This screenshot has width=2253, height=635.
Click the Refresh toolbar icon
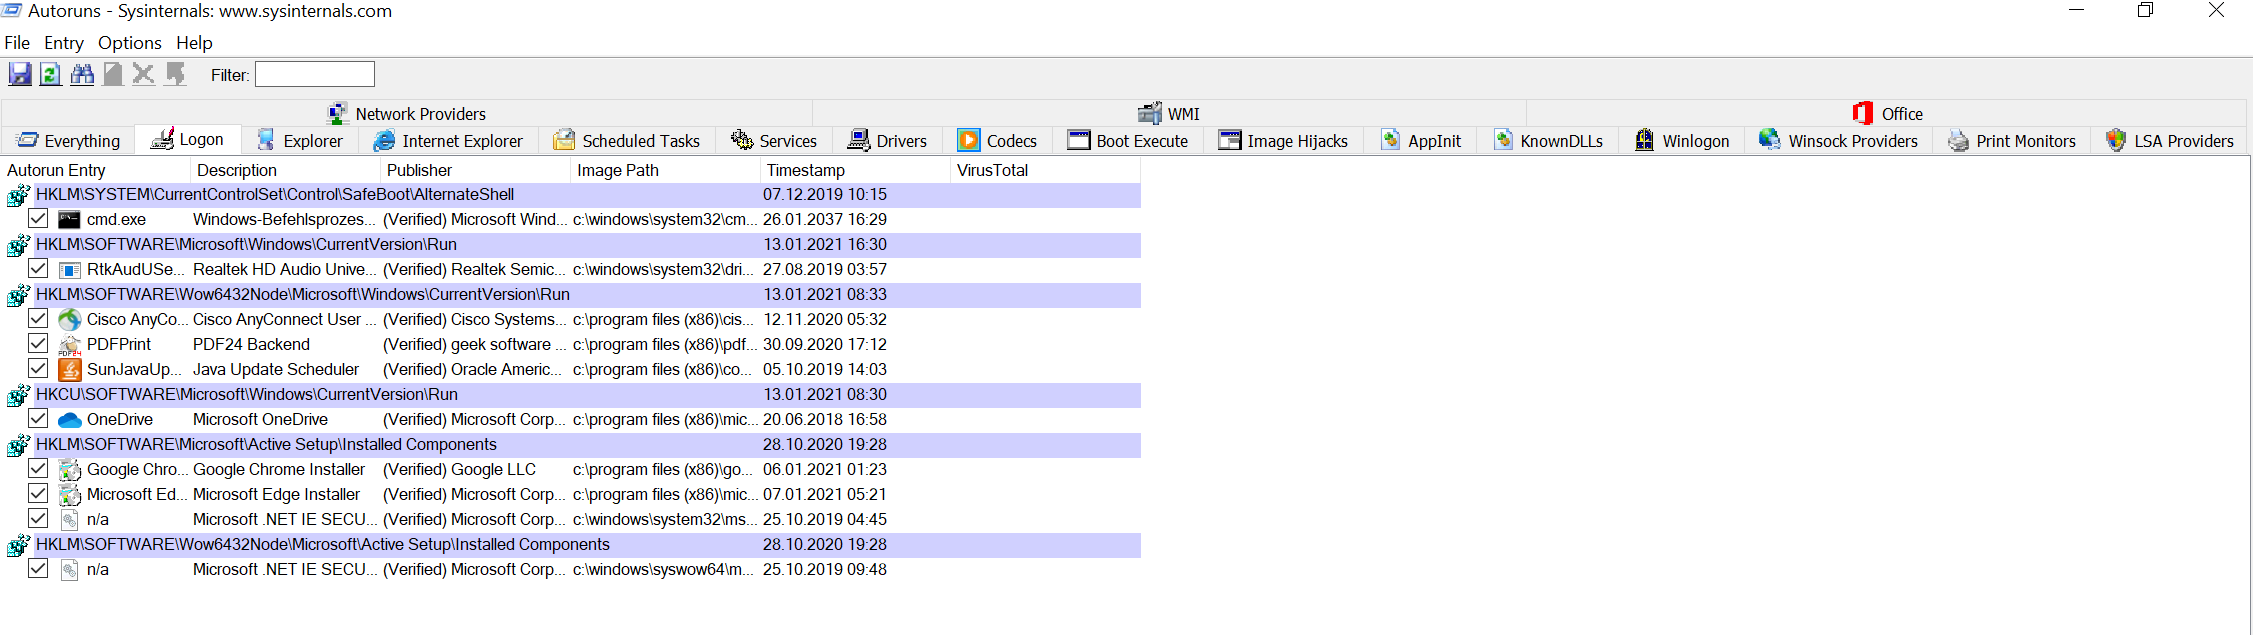50,74
